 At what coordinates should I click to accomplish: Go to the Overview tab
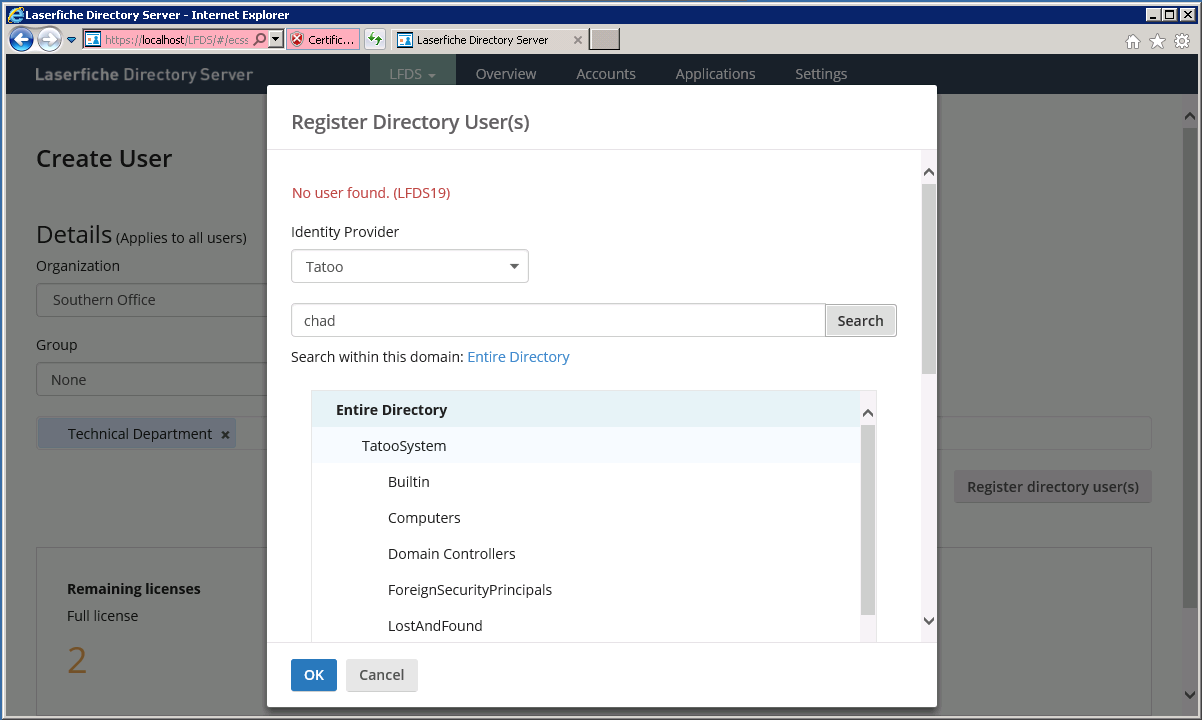coord(506,74)
